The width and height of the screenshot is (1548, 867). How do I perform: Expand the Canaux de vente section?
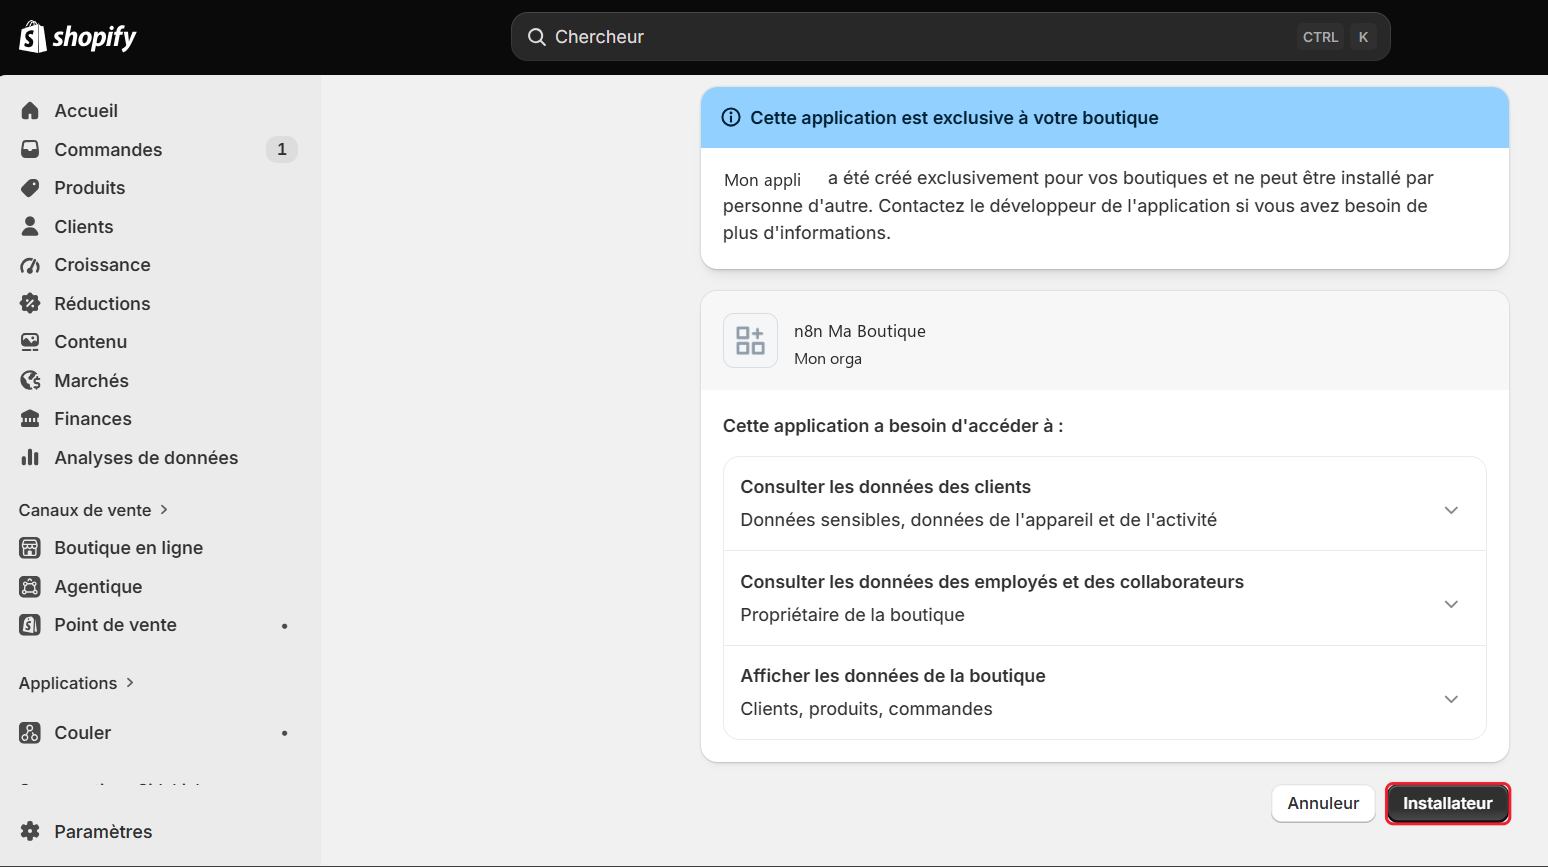(94, 510)
